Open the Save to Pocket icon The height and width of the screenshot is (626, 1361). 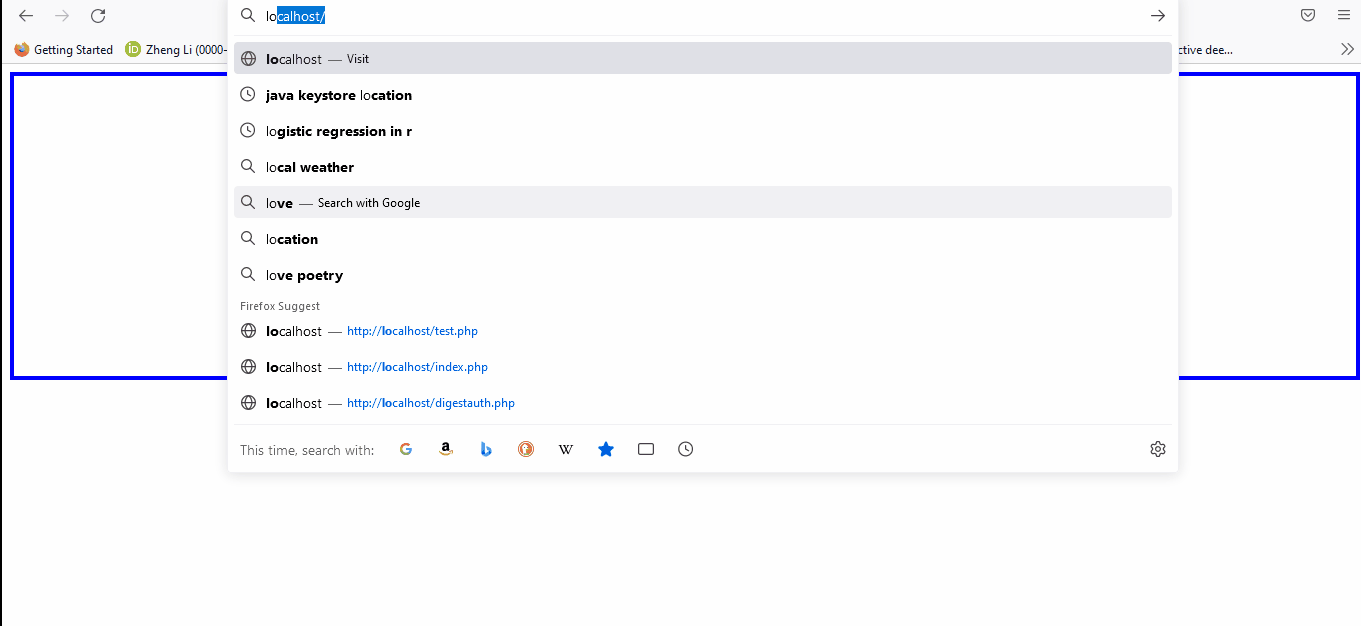coord(1307,16)
